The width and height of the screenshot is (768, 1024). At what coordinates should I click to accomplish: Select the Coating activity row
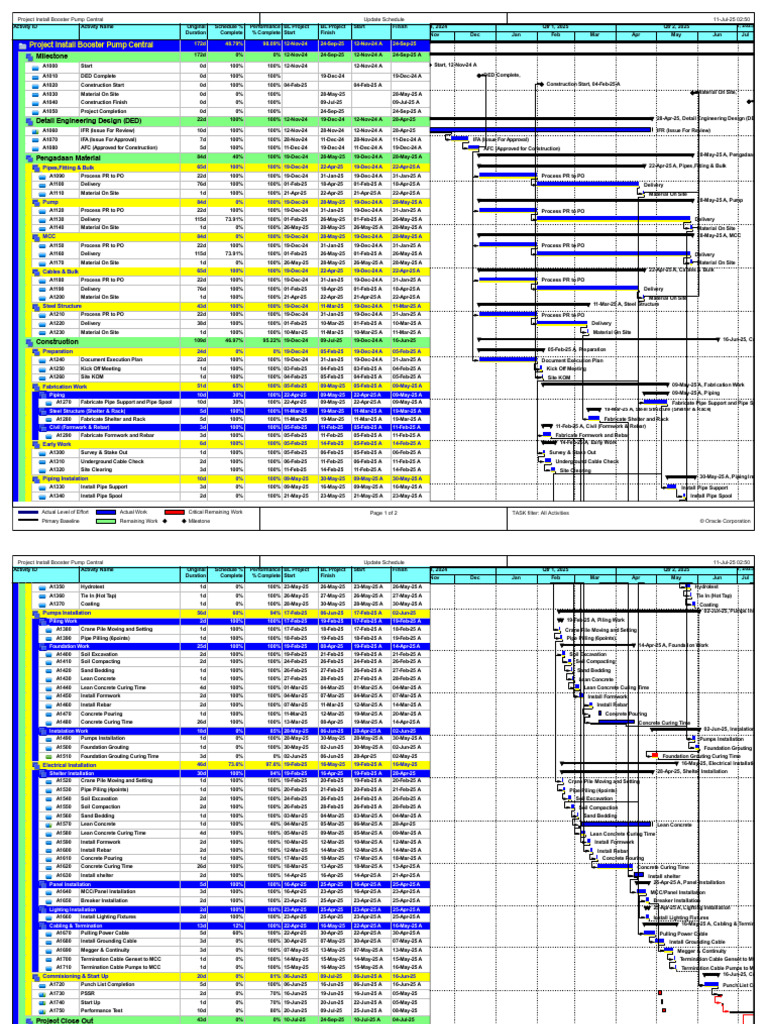click(231, 604)
